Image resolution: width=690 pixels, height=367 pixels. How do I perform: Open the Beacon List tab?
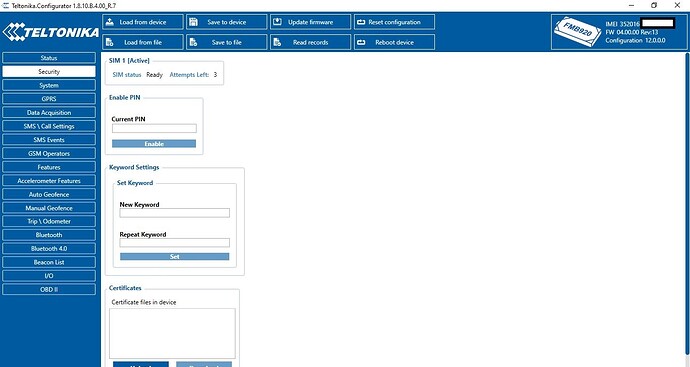(49, 262)
